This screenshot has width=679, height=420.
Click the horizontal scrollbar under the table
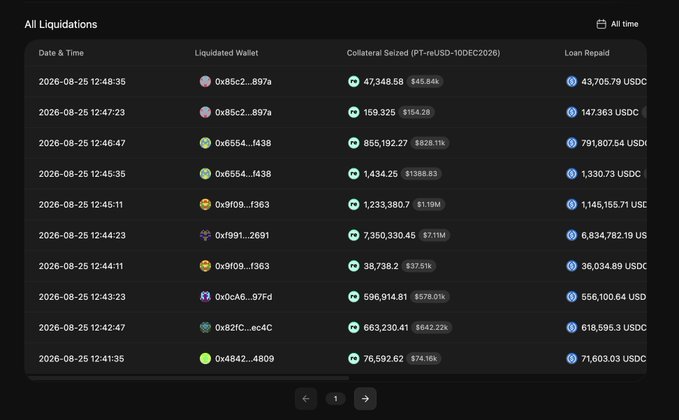[x=188, y=378]
